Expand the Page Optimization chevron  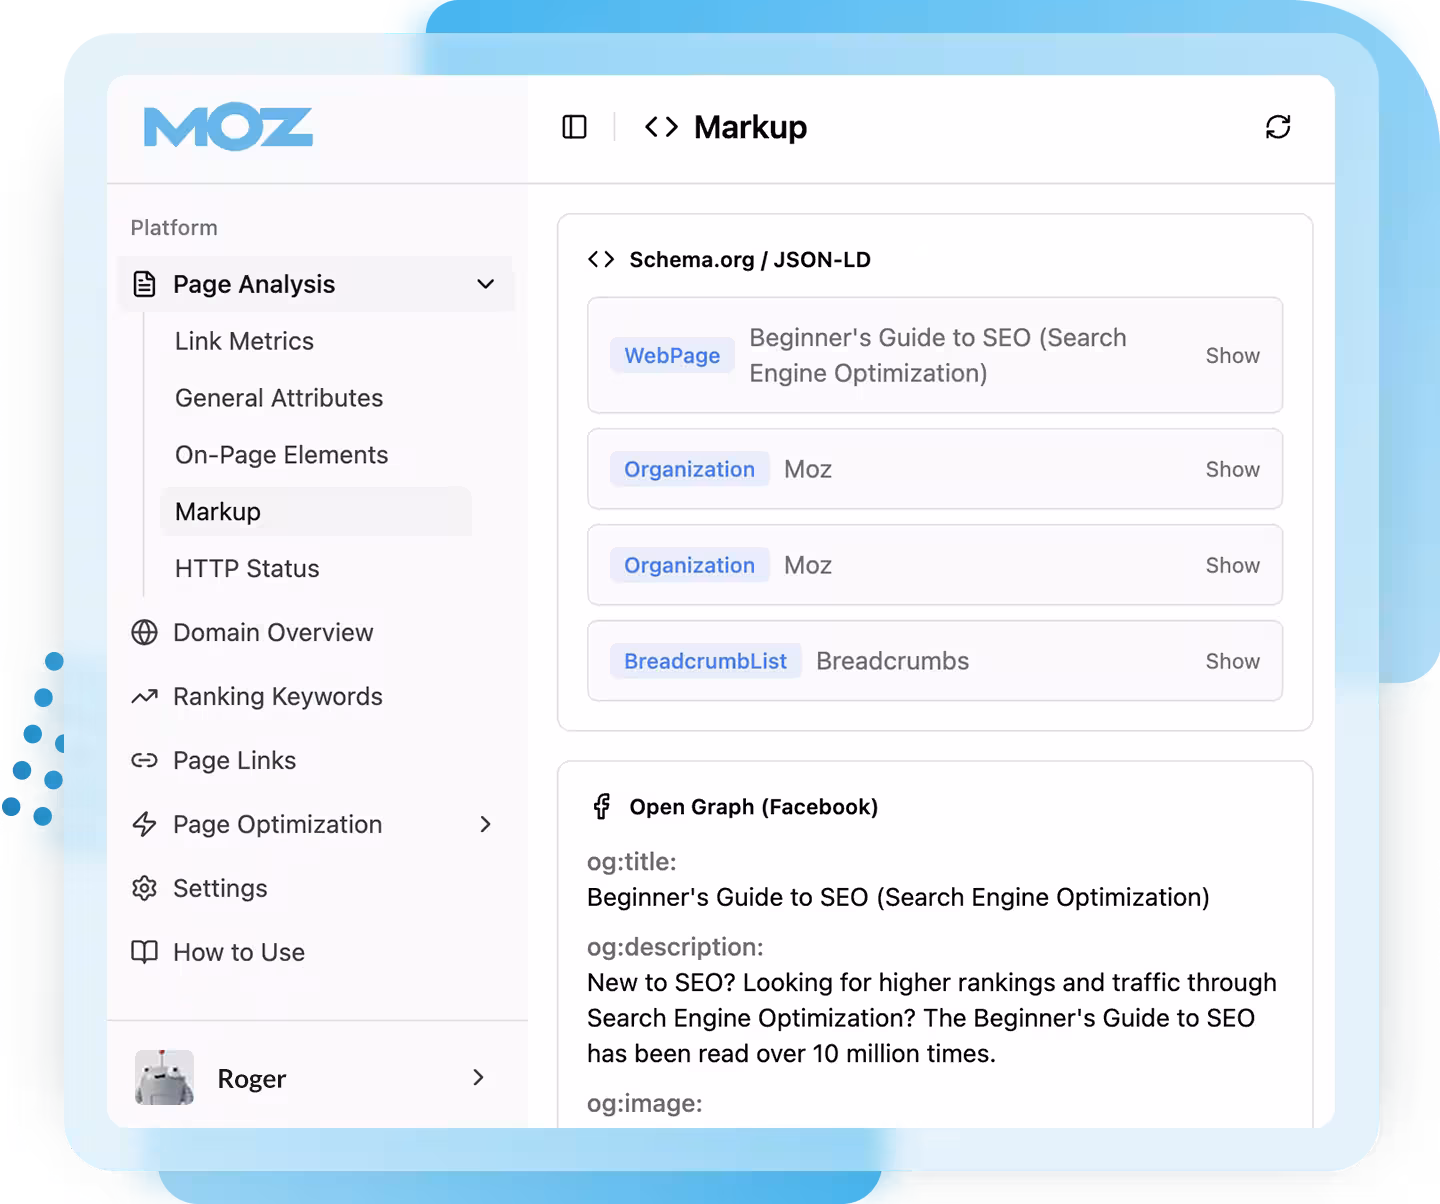486,824
